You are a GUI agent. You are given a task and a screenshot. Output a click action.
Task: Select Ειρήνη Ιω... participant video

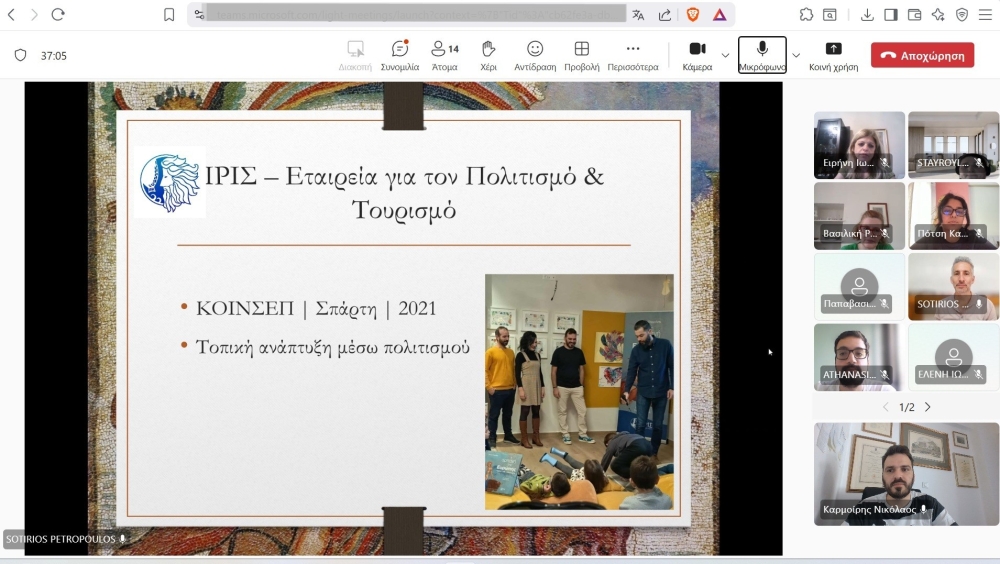point(859,145)
